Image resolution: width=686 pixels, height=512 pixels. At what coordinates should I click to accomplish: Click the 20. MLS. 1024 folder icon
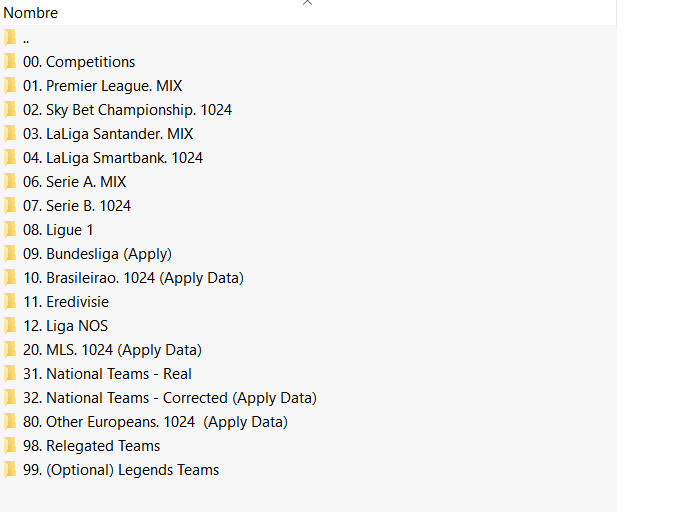(10, 350)
